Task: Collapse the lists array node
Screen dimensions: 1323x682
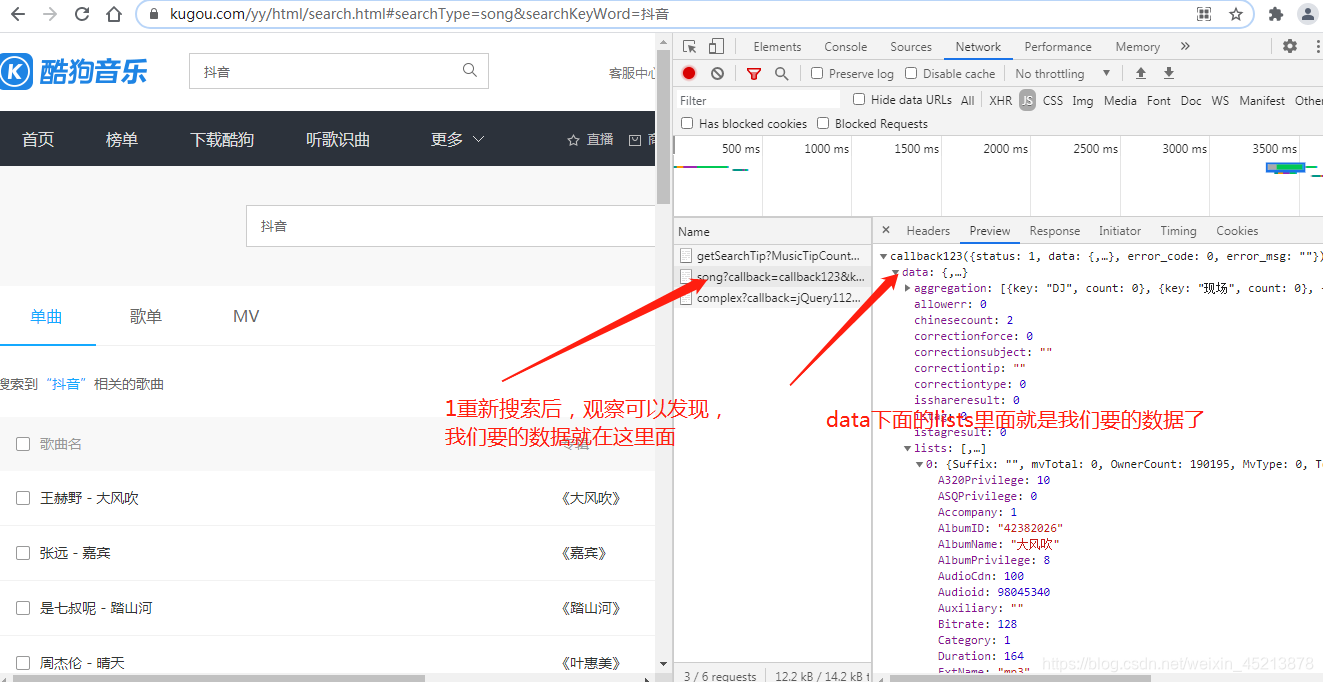Action: point(908,448)
